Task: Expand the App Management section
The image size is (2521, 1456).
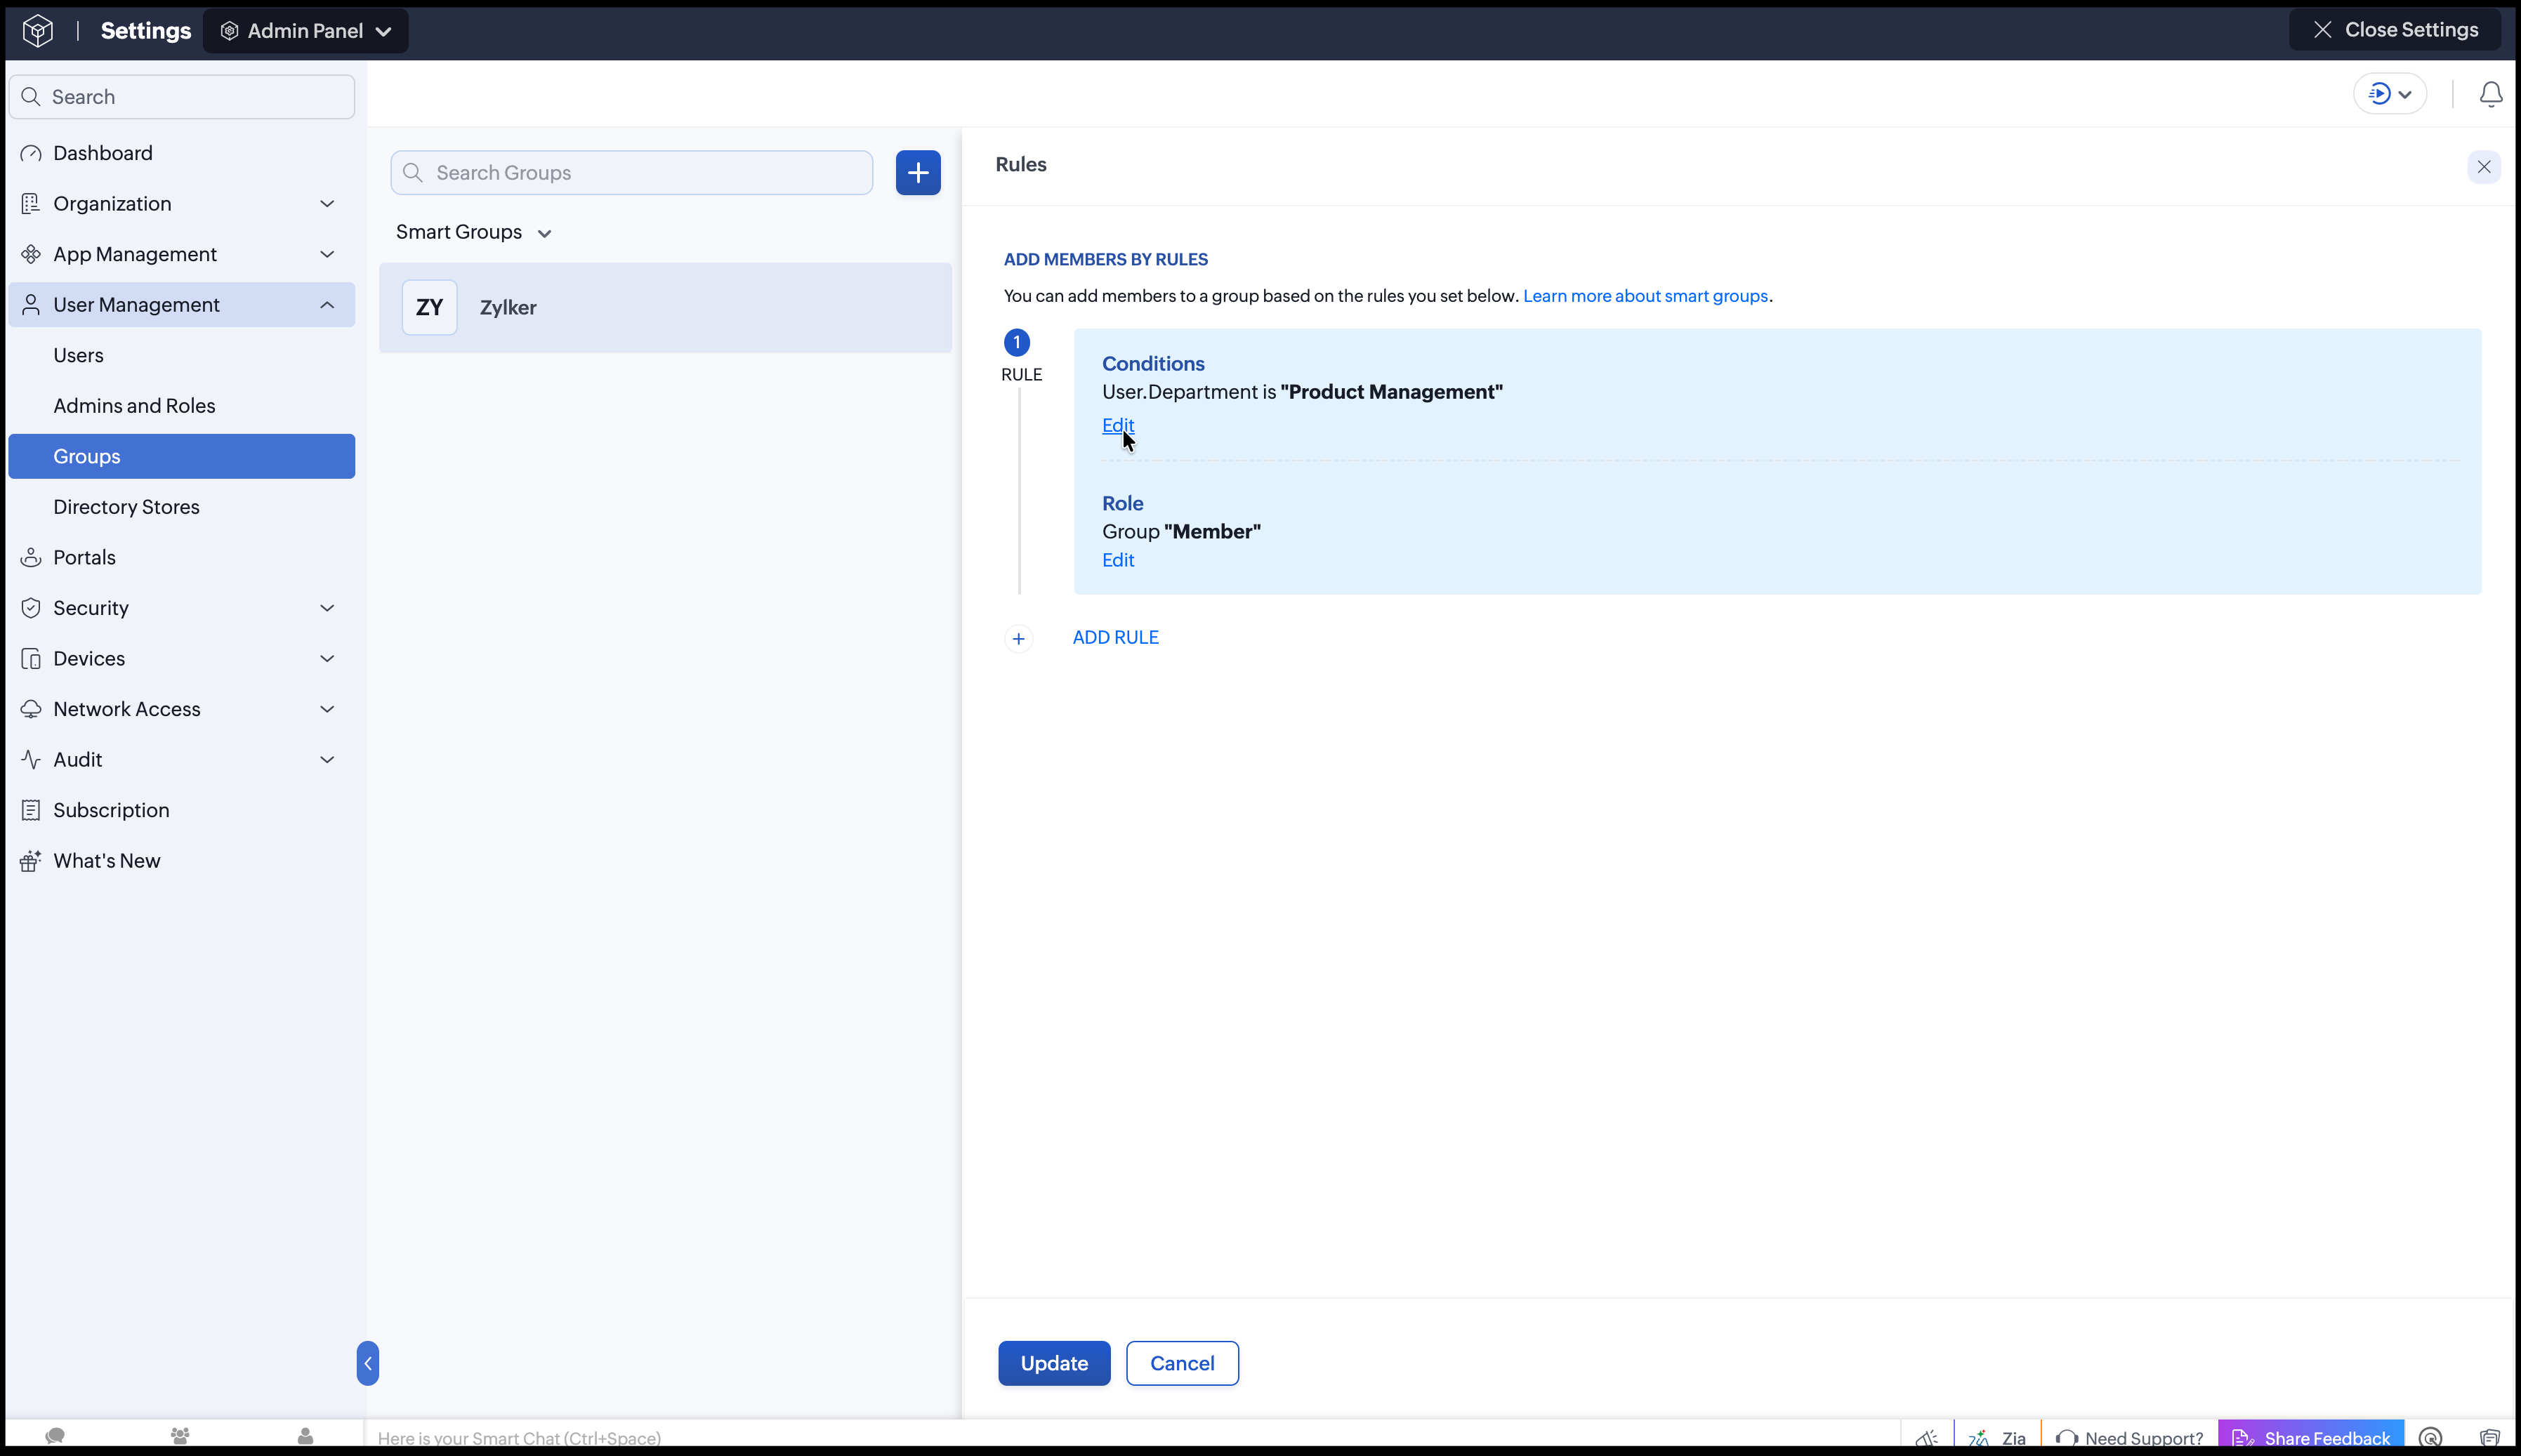Action: click(x=182, y=254)
